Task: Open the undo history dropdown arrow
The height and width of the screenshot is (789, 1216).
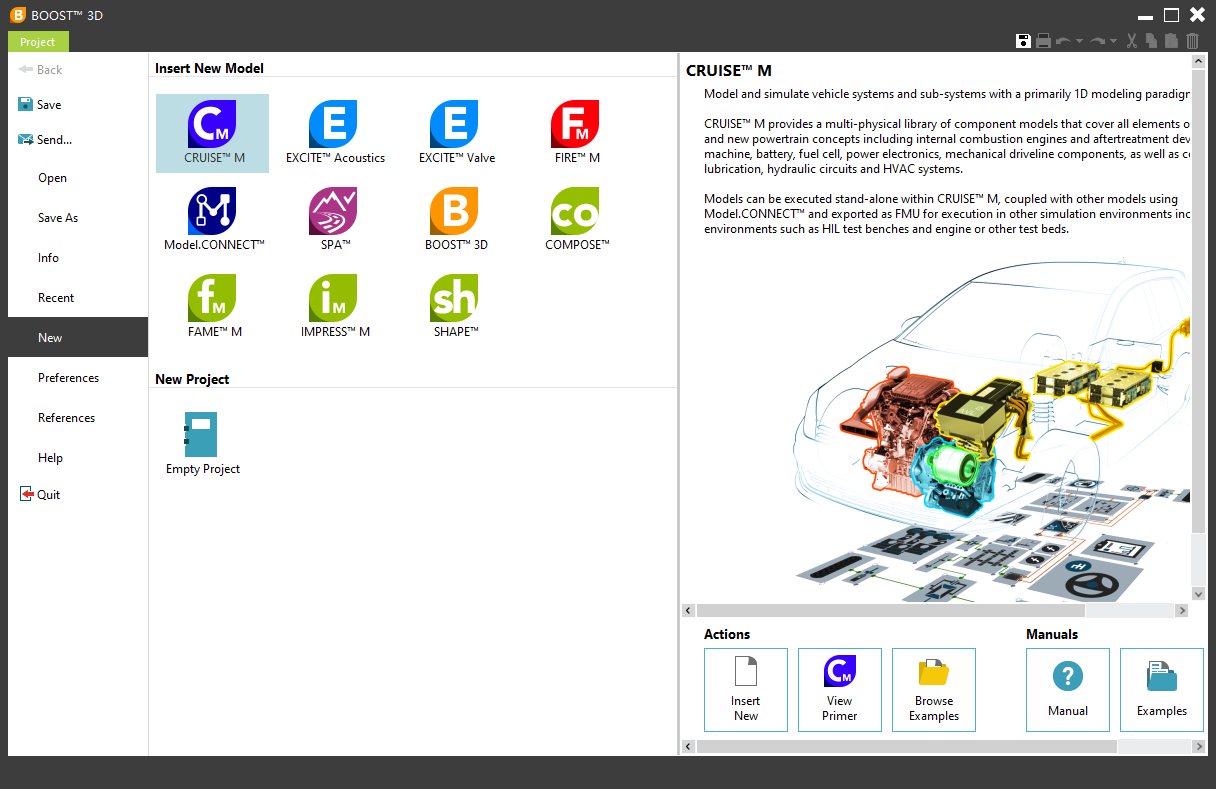Action: pyautogui.click(x=1079, y=42)
